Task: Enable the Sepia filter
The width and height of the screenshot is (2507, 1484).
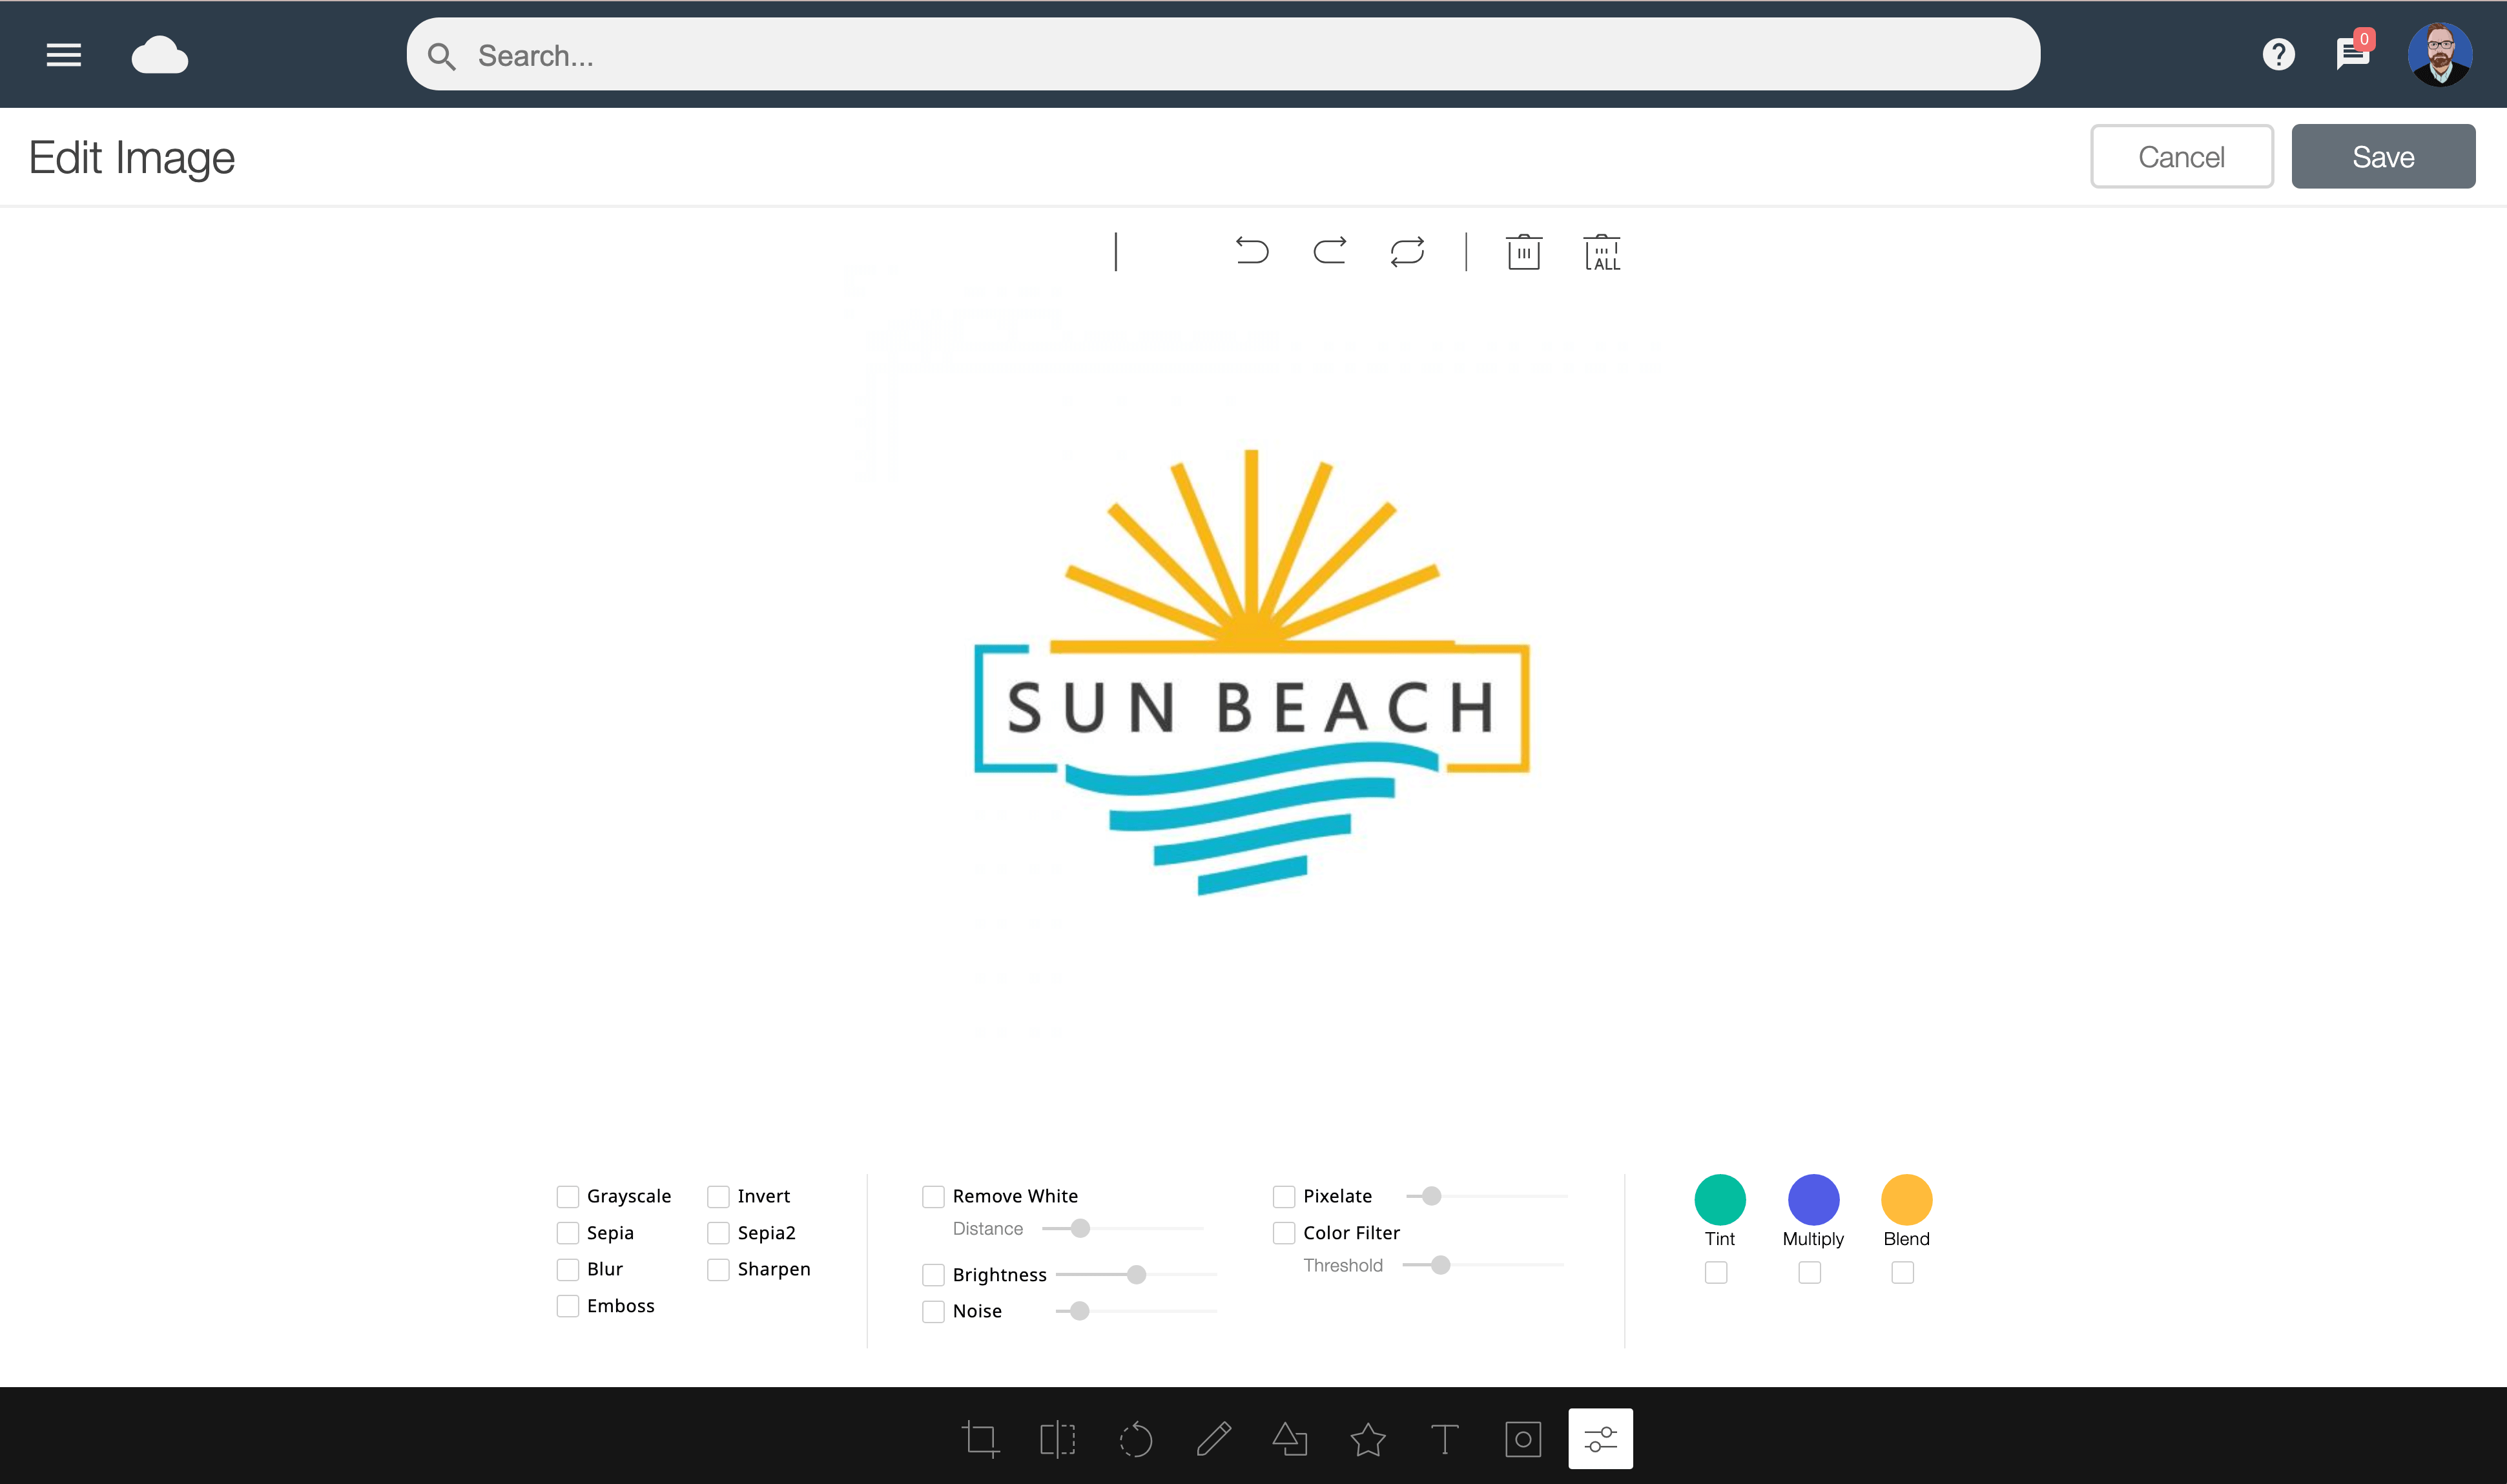Action: tap(568, 1232)
